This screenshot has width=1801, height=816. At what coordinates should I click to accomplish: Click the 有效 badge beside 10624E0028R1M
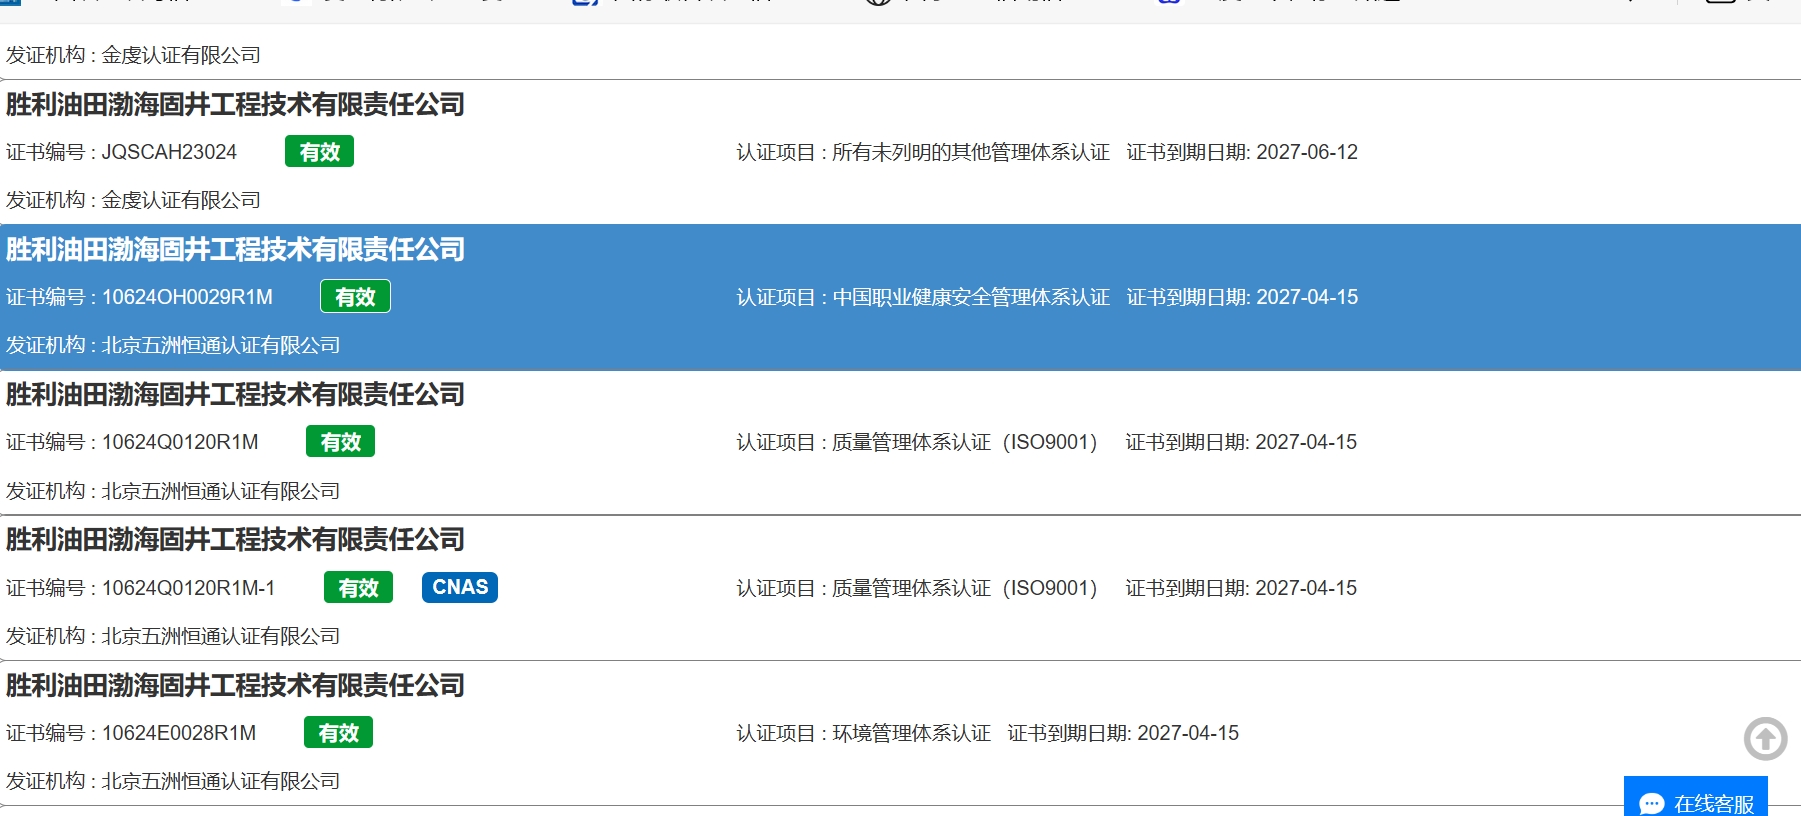pos(338,733)
